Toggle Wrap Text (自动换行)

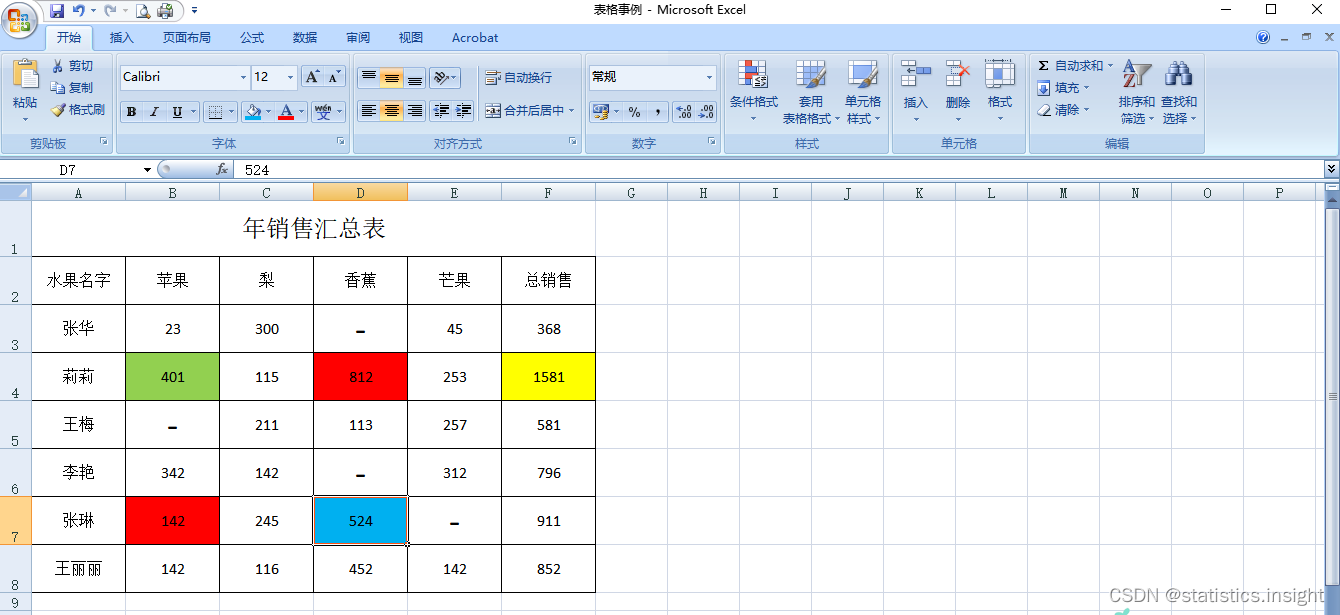[x=518, y=78]
